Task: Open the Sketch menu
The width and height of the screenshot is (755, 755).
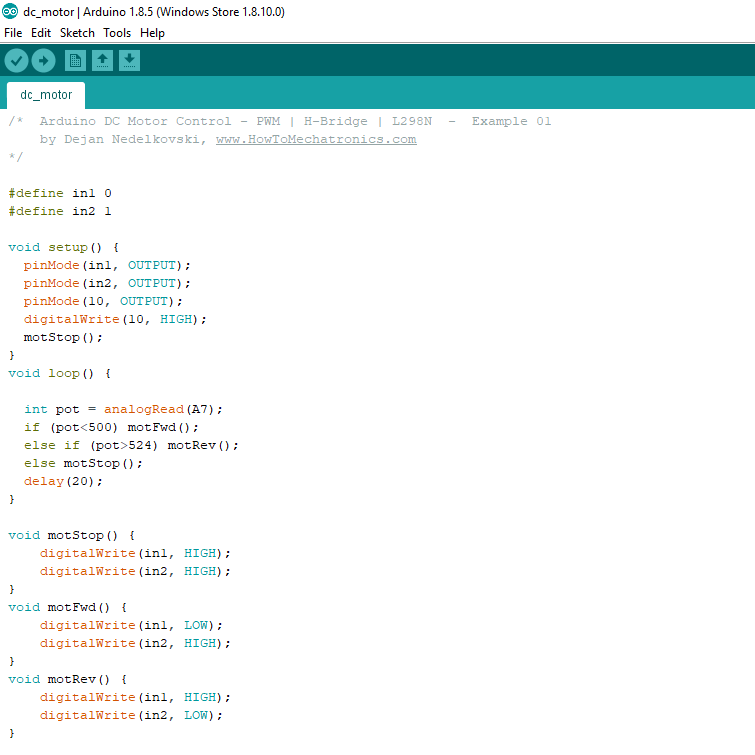Action: click(x=77, y=33)
